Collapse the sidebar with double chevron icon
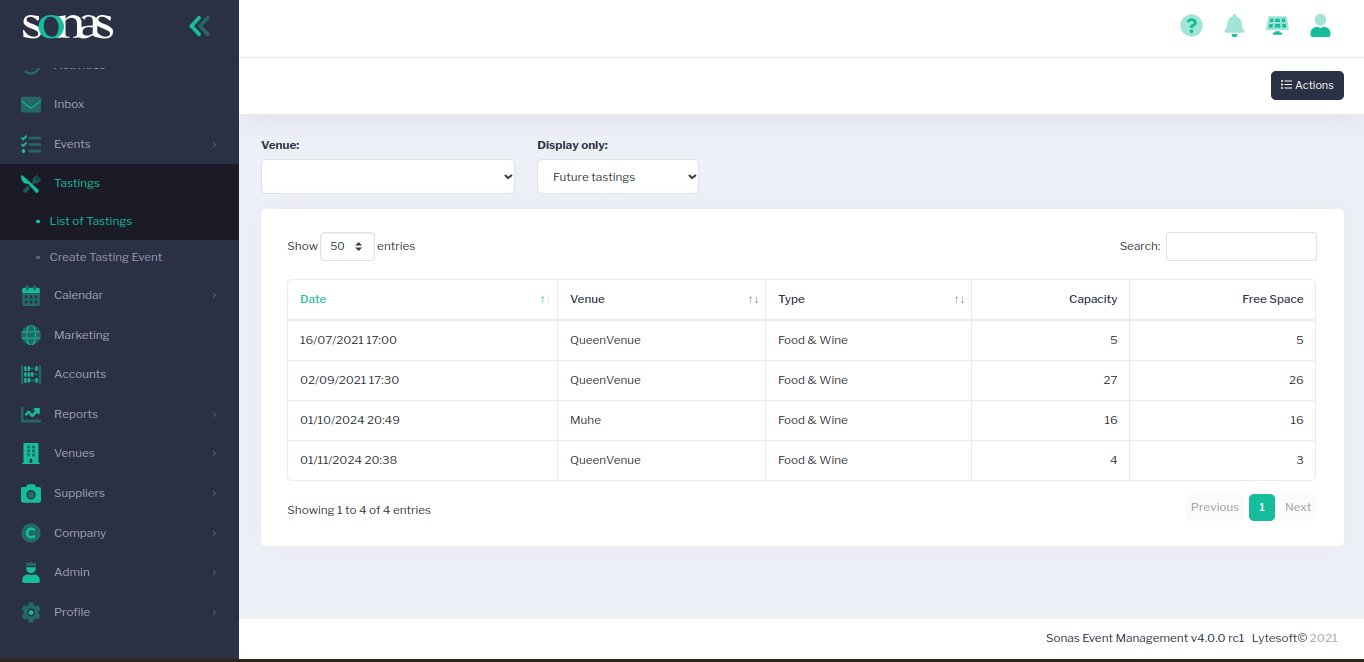The image size is (1364, 662). tap(200, 26)
